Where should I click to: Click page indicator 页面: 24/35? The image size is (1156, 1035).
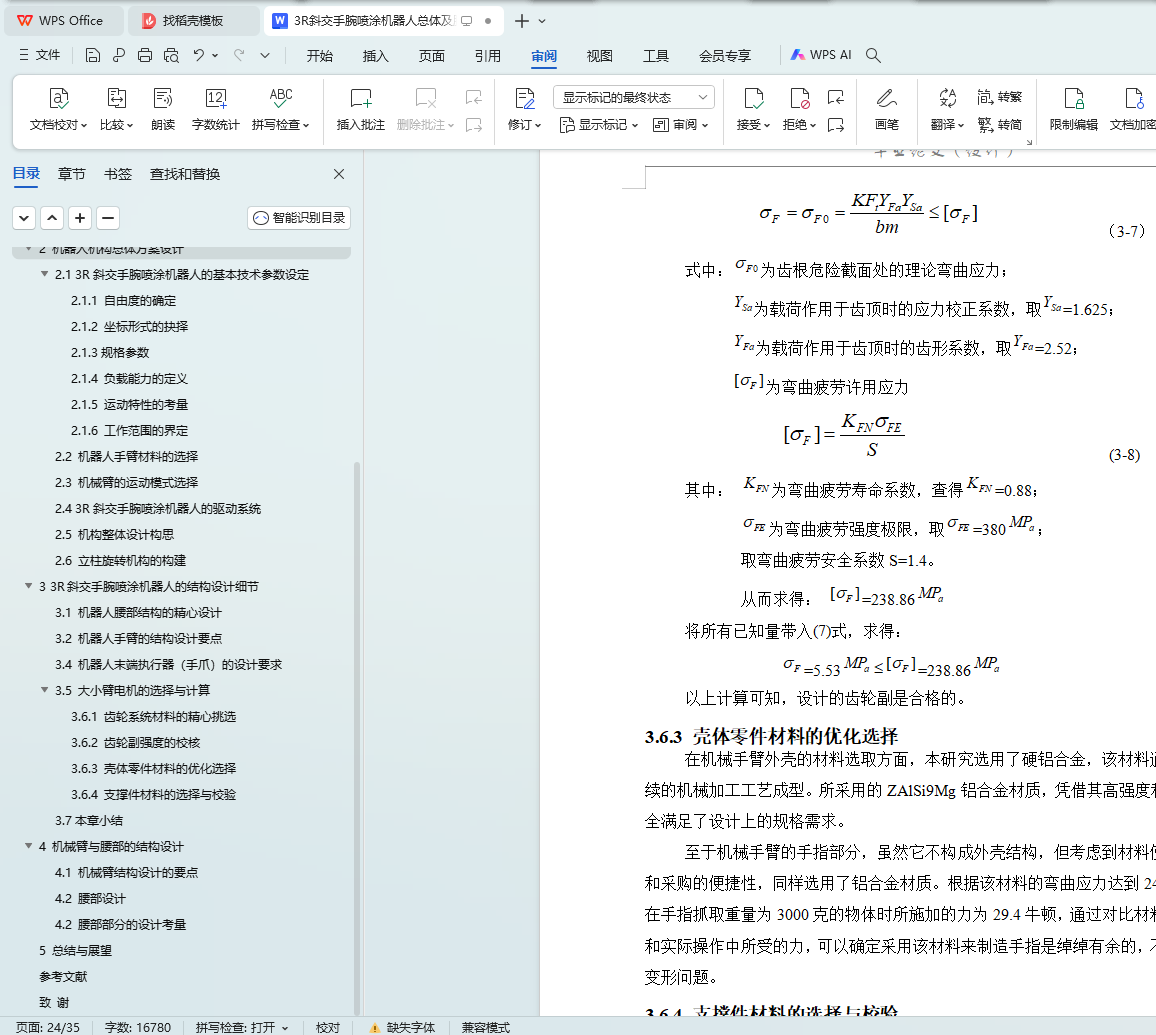[x=48, y=1027]
